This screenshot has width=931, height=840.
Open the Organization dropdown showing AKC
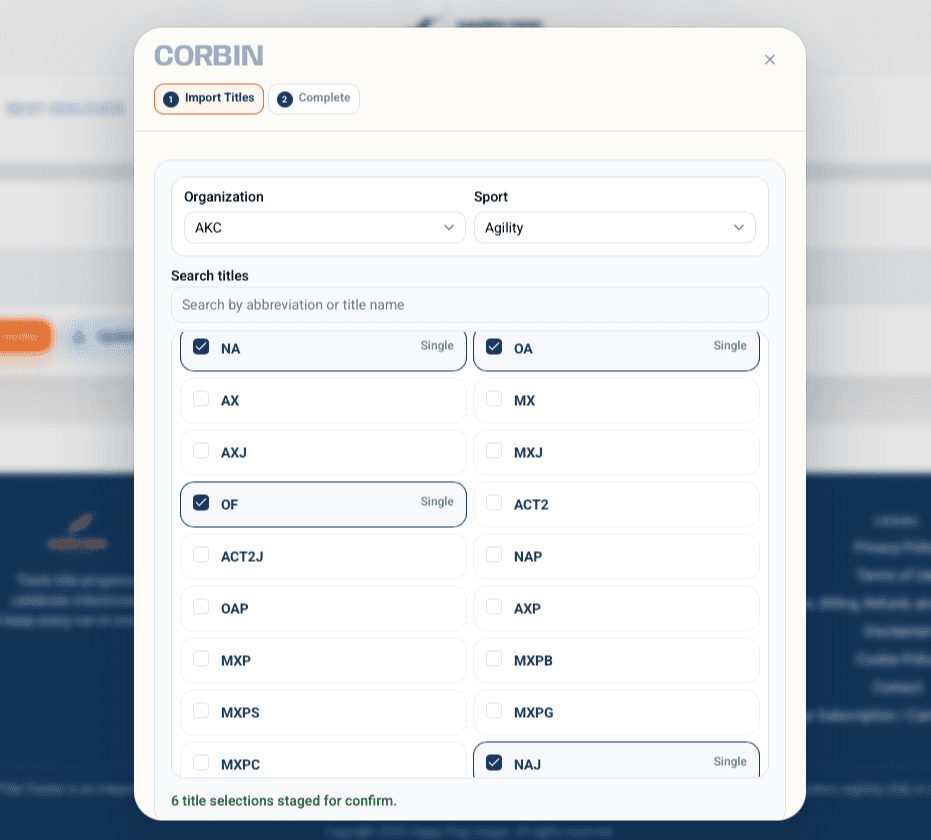pos(325,227)
